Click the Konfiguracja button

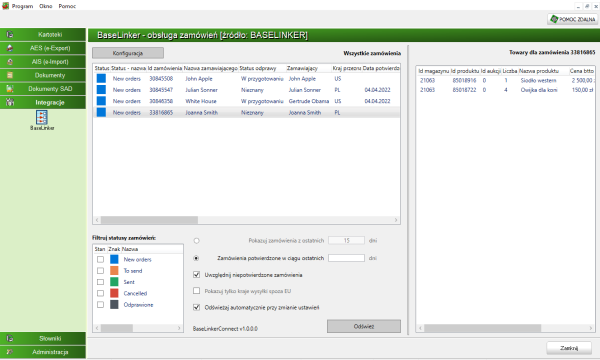[128, 53]
